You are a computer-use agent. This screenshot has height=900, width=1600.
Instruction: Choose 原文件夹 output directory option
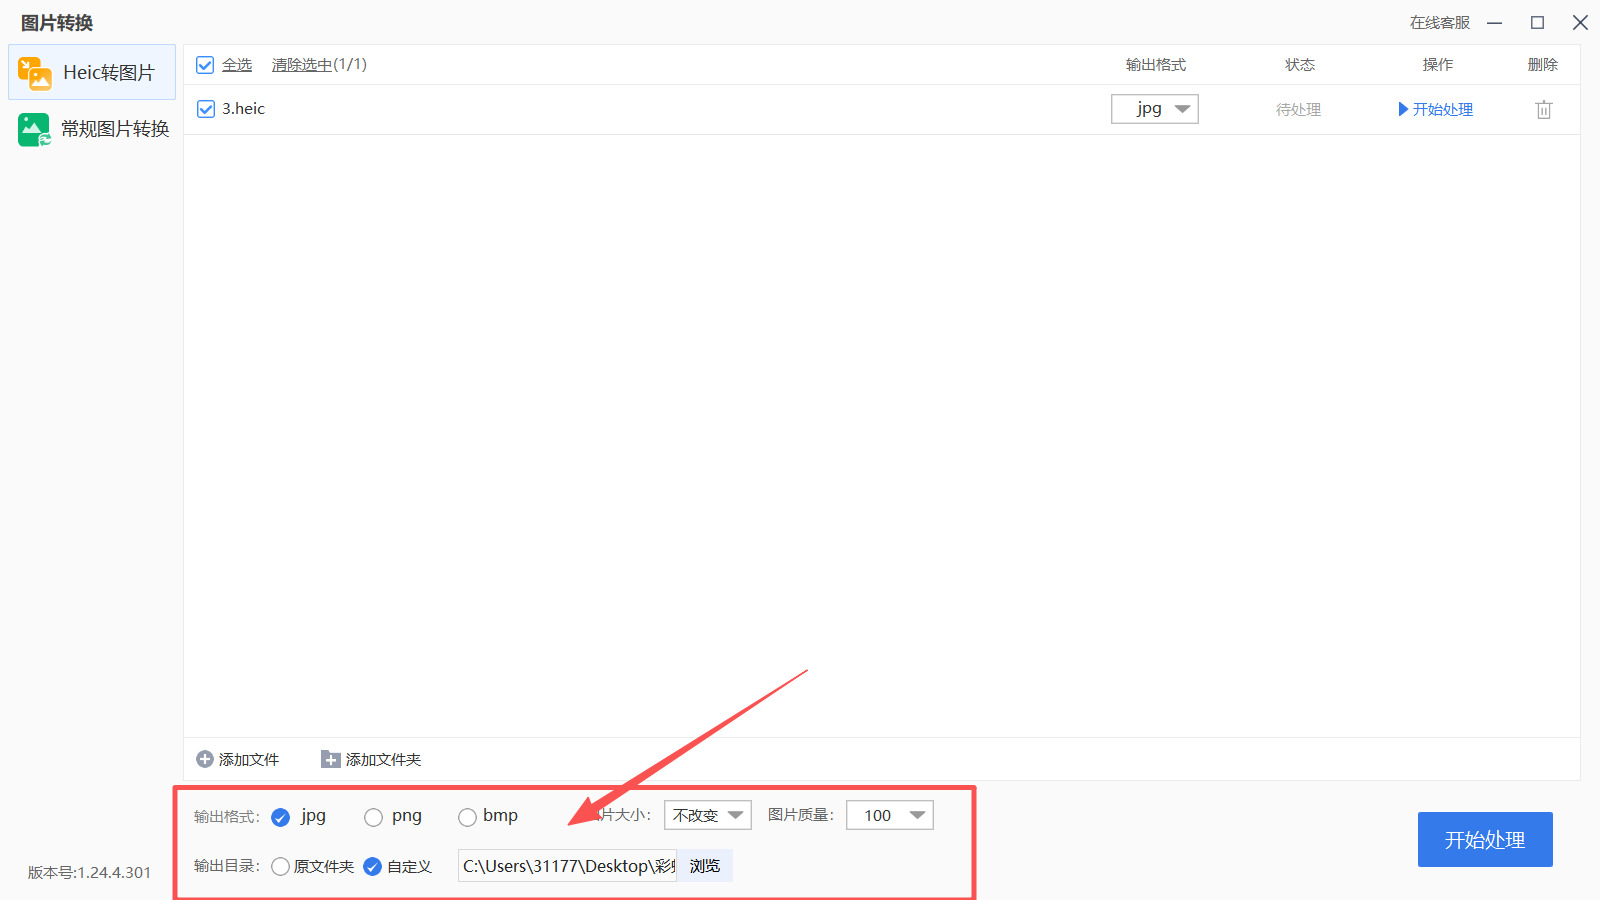tap(281, 866)
